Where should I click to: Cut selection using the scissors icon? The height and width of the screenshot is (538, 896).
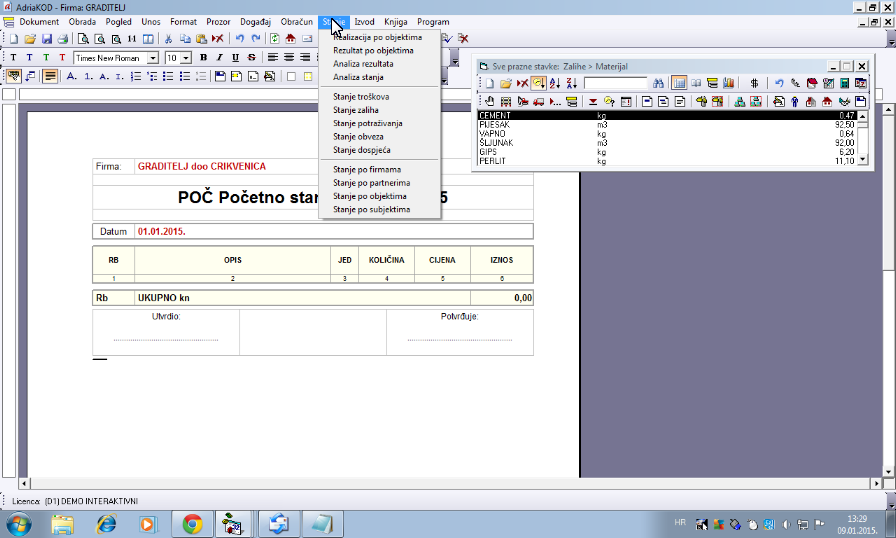[x=168, y=39]
